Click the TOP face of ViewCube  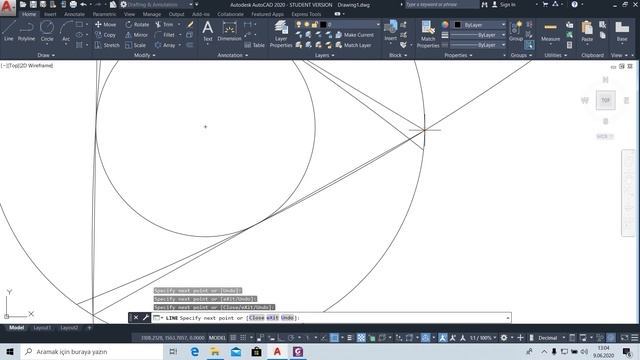pyautogui.click(x=605, y=100)
